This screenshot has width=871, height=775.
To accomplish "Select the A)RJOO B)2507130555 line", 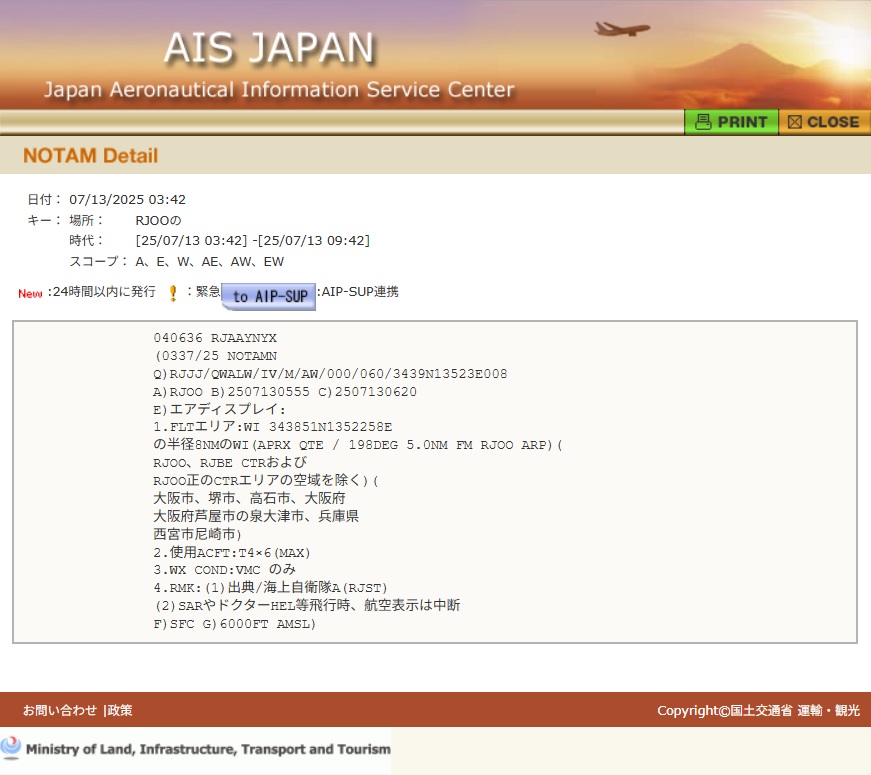I will (285, 392).
